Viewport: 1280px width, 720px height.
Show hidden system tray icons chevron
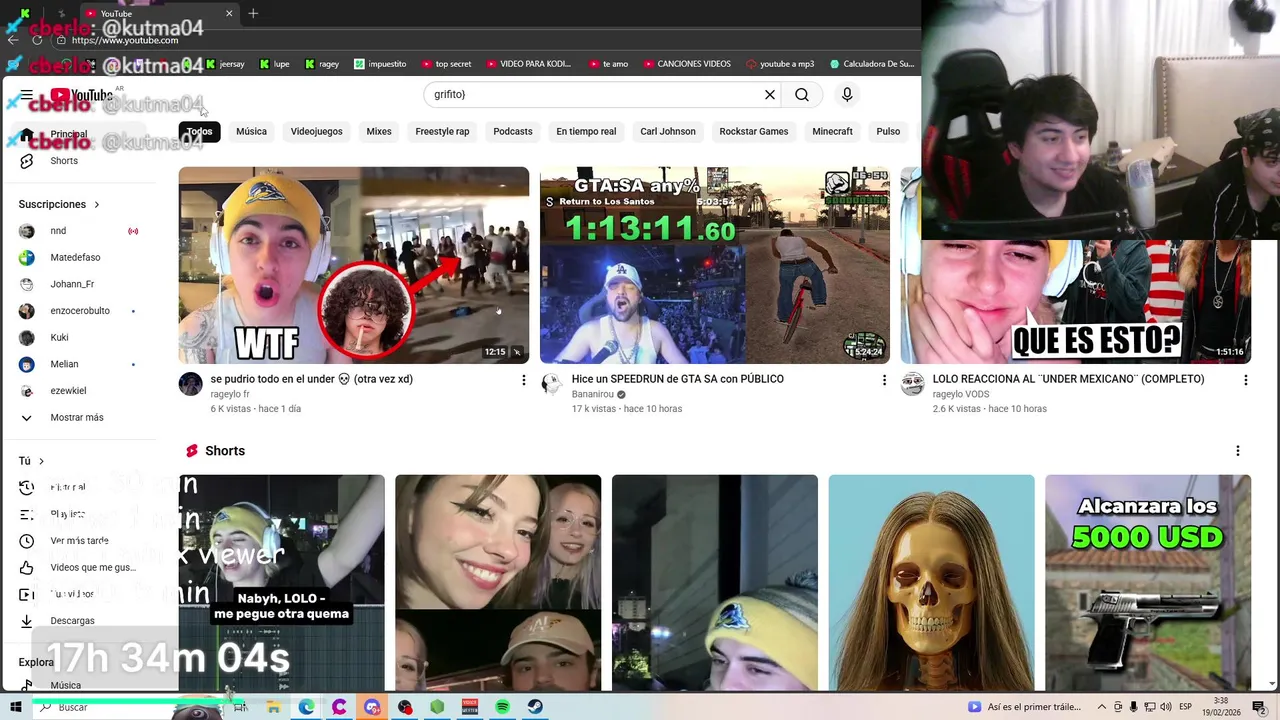coord(1102,707)
